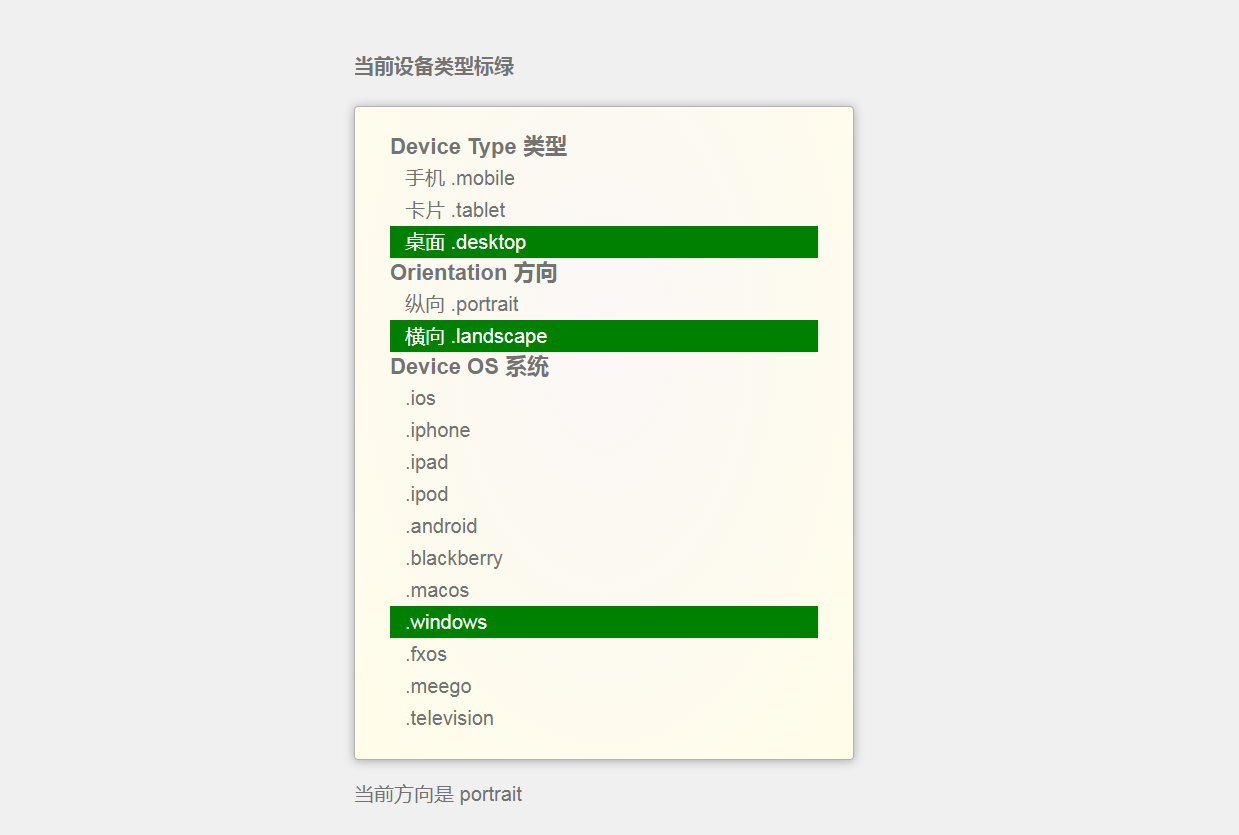Screen dimensions: 1239x835
Task: Select the .mobile device type entry
Action: (459, 178)
